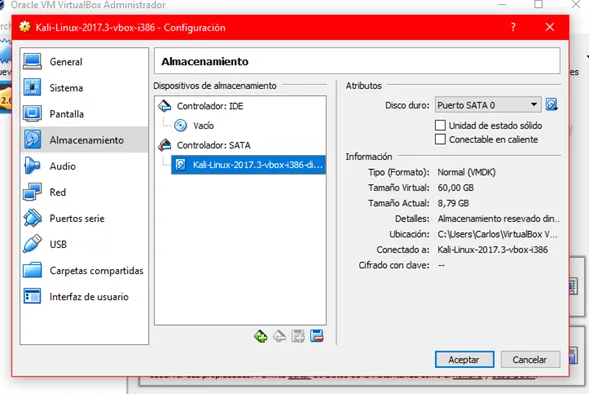
Task: Select the Kali-Linux-2017.3 disk entry
Action: pos(248,165)
